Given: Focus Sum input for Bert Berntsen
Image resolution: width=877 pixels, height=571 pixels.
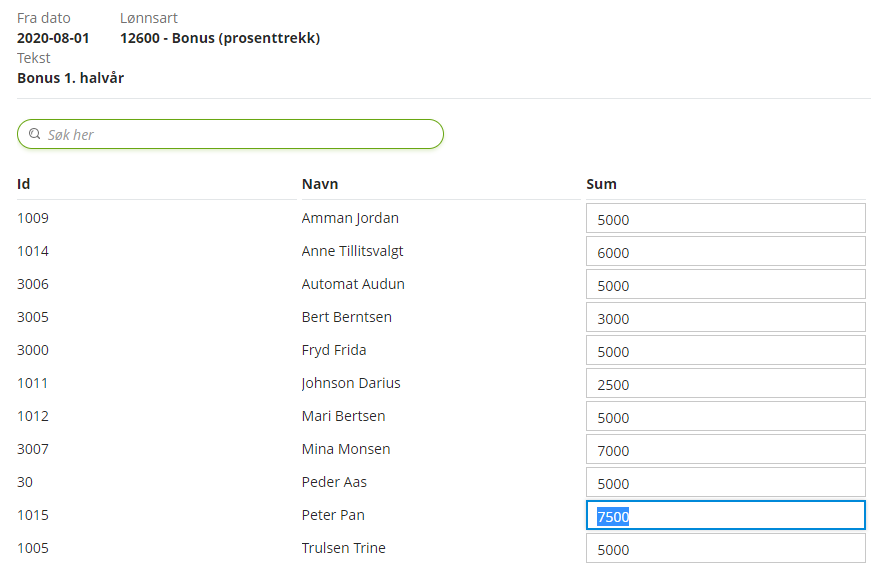Looking at the screenshot, I should (725, 318).
